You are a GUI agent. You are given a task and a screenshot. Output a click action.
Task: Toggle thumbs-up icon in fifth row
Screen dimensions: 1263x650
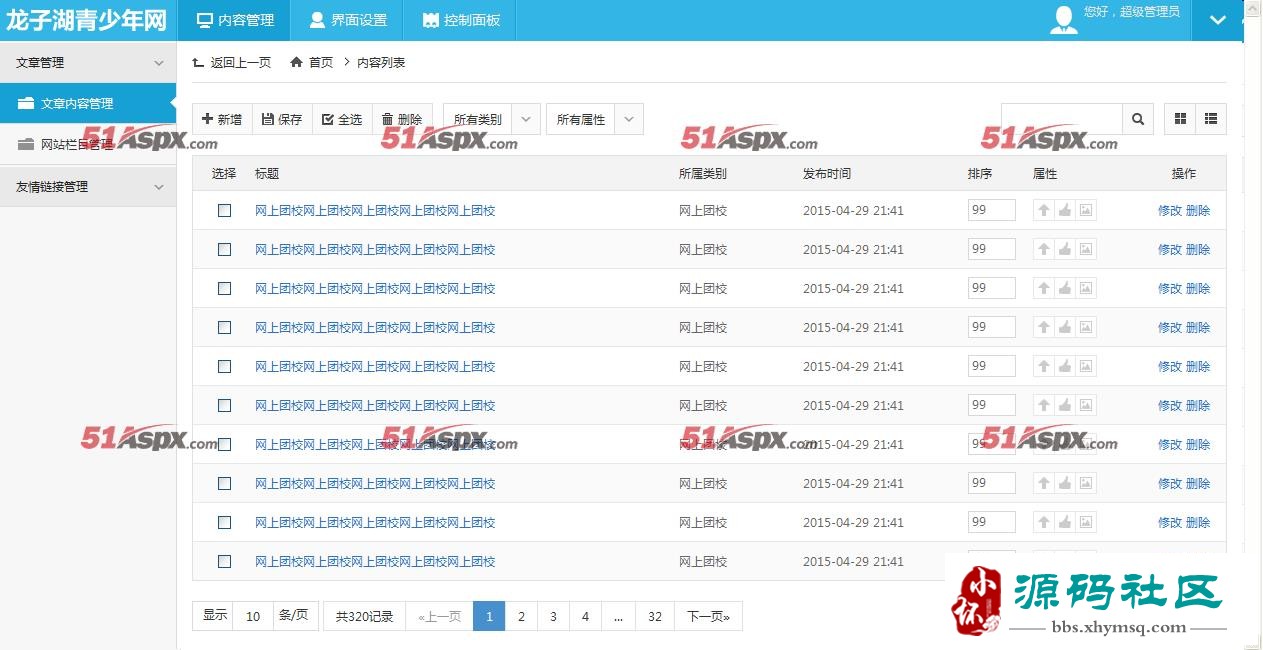point(1065,366)
